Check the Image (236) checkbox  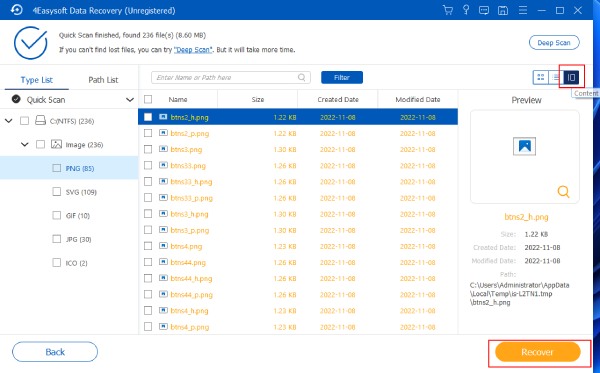(x=40, y=145)
